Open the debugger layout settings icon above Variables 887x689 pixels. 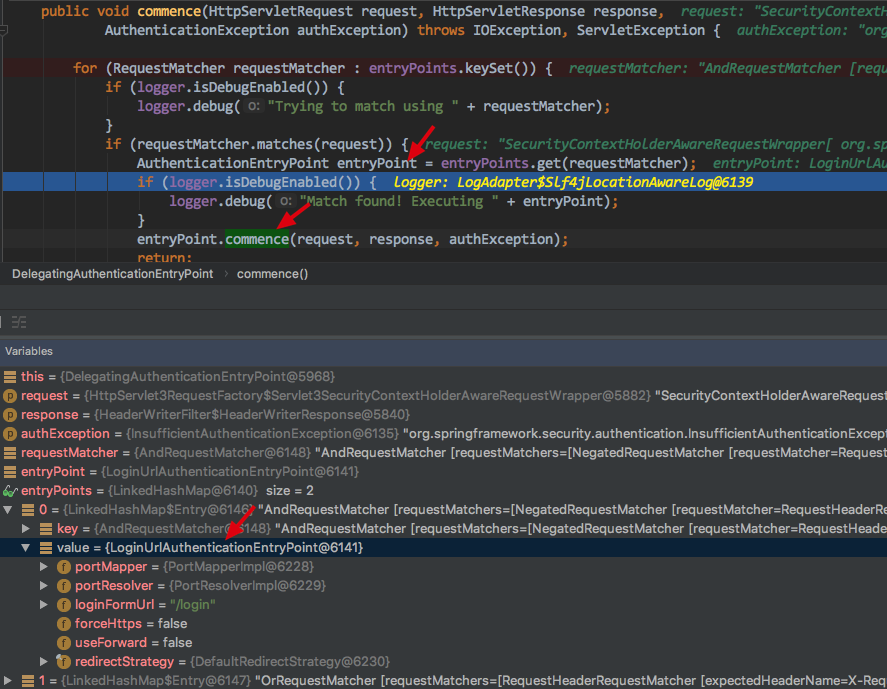coord(17,323)
